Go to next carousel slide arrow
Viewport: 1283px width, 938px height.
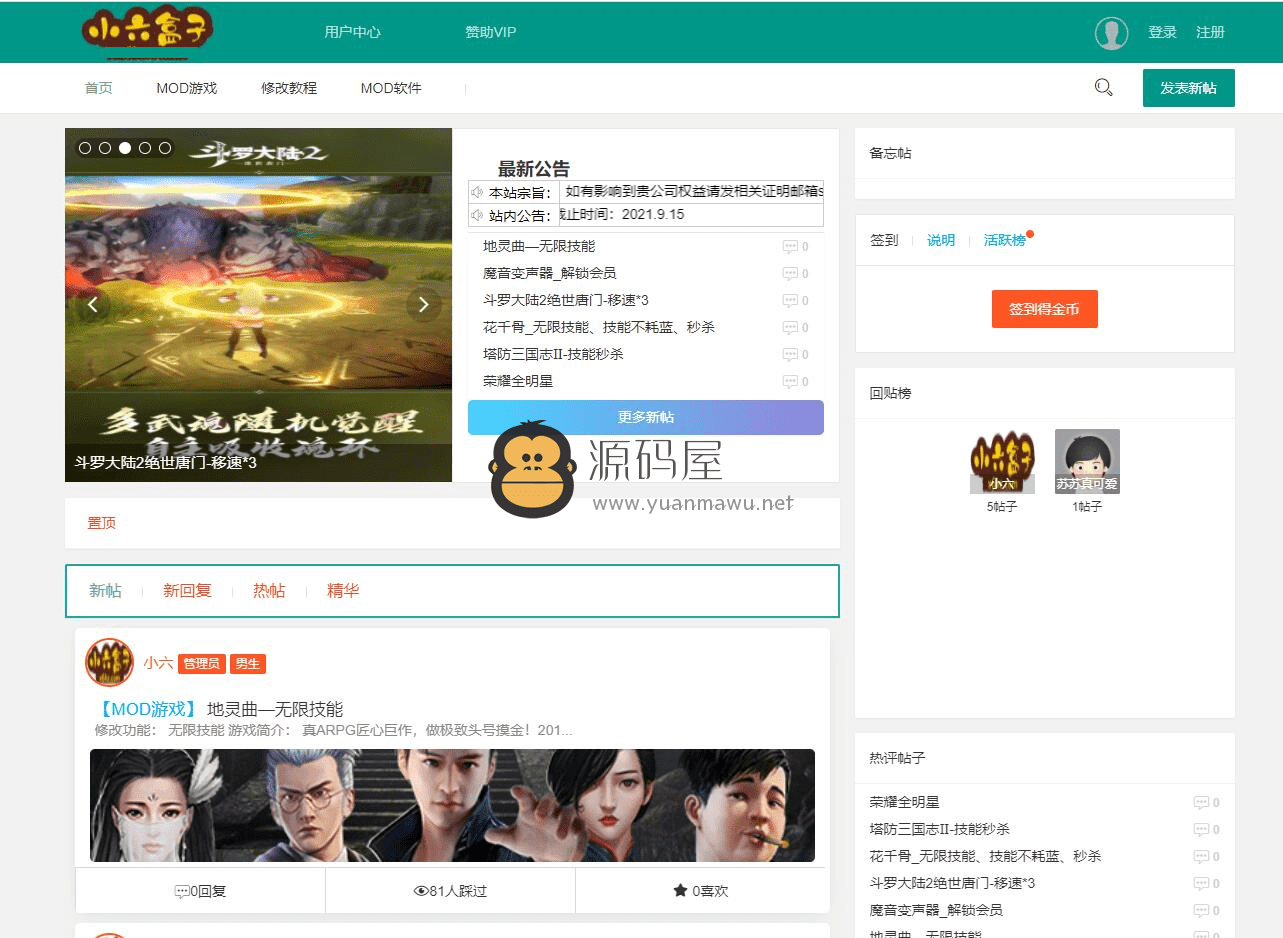tap(424, 304)
